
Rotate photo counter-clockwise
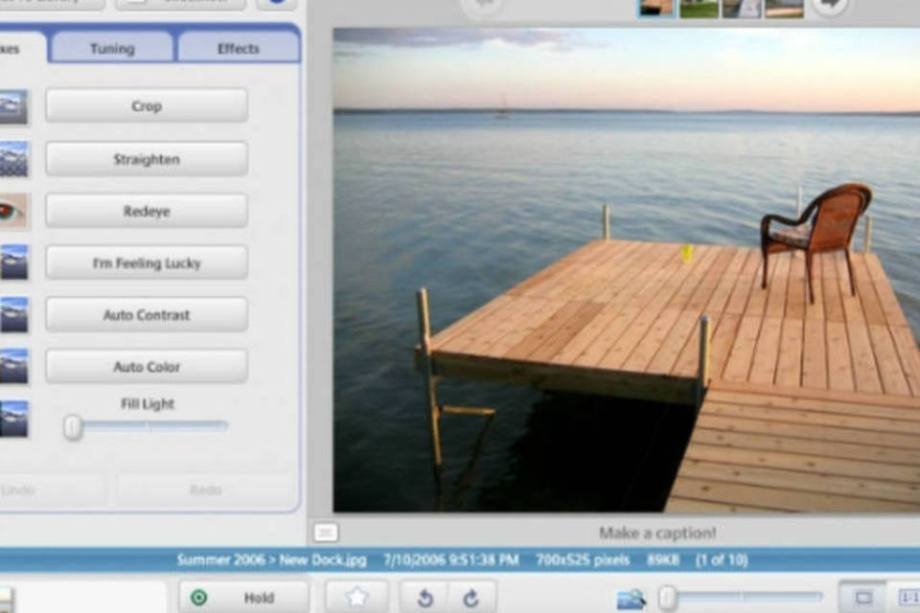click(425, 598)
